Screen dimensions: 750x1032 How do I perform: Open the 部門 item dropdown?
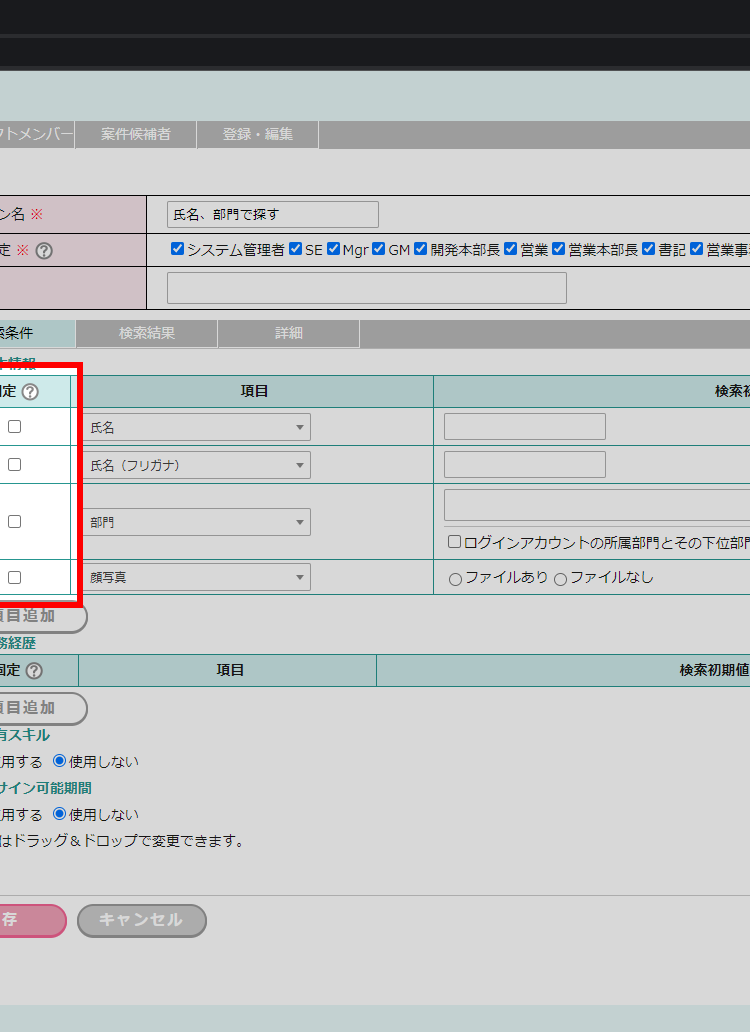pyautogui.click(x=196, y=522)
